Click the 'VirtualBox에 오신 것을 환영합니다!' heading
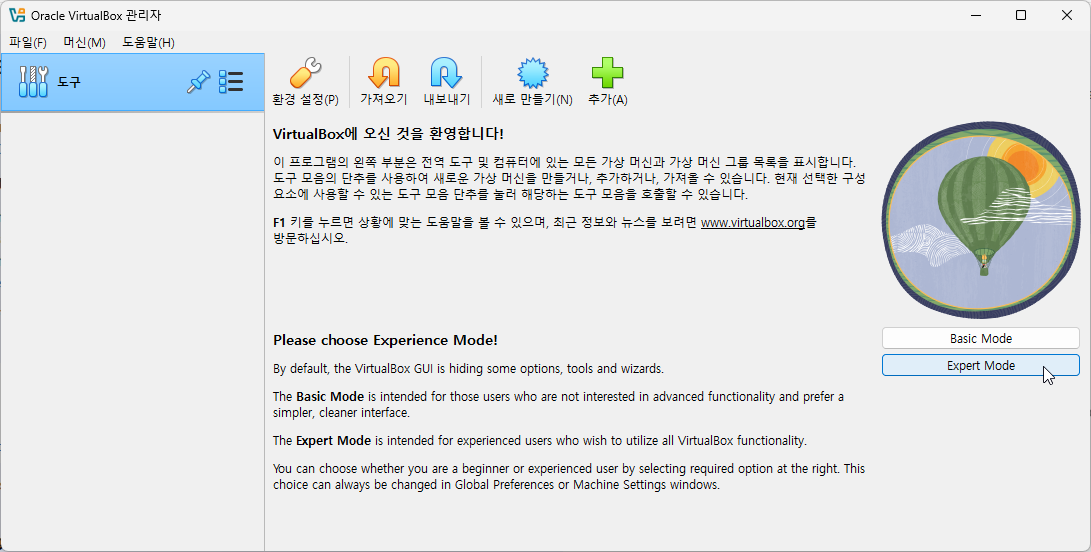Screen dimensions: 1091x552 tap(388, 134)
